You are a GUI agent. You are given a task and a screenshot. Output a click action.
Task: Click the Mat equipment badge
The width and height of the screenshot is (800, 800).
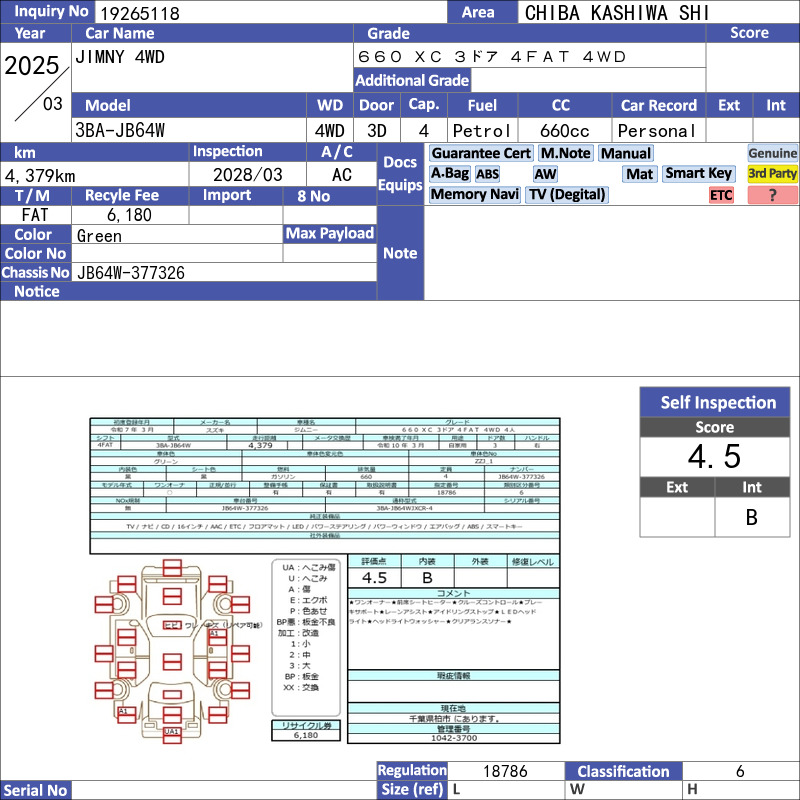point(639,174)
